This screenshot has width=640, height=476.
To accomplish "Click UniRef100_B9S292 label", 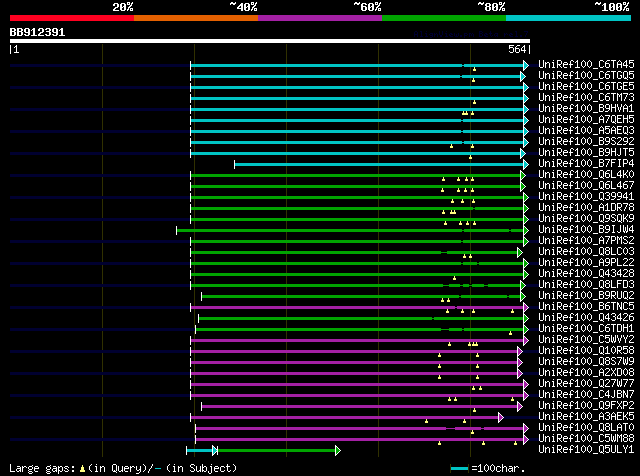I will 586,142.
